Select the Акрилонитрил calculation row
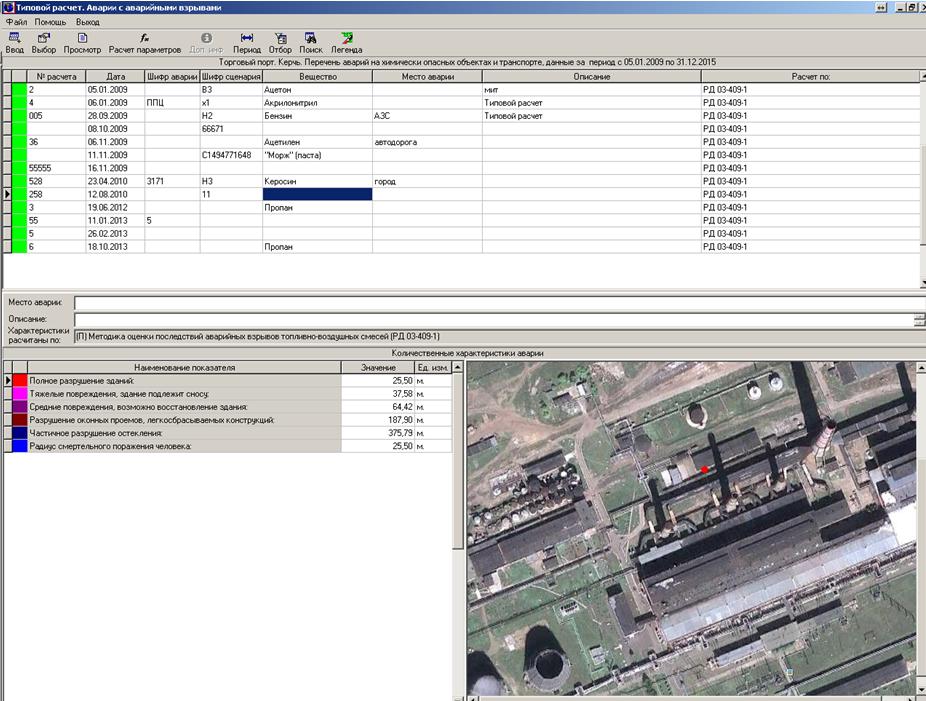The width and height of the screenshot is (926, 701). 316,103
